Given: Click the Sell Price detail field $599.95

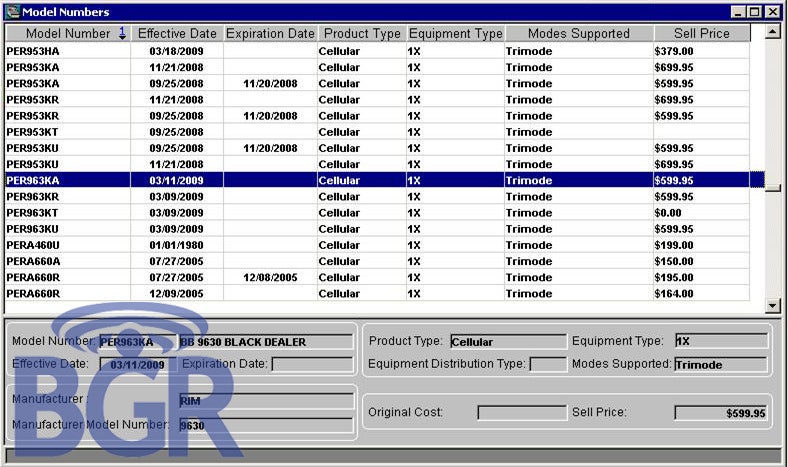Looking at the screenshot, I should pos(721,413).
